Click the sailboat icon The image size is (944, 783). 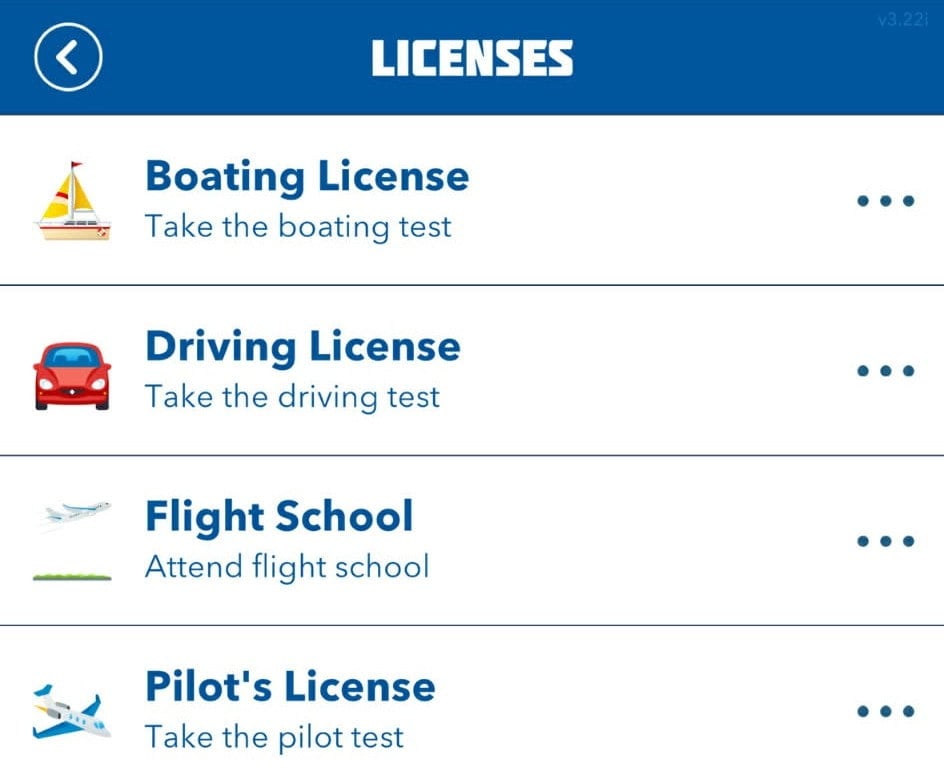pos(72,201)
